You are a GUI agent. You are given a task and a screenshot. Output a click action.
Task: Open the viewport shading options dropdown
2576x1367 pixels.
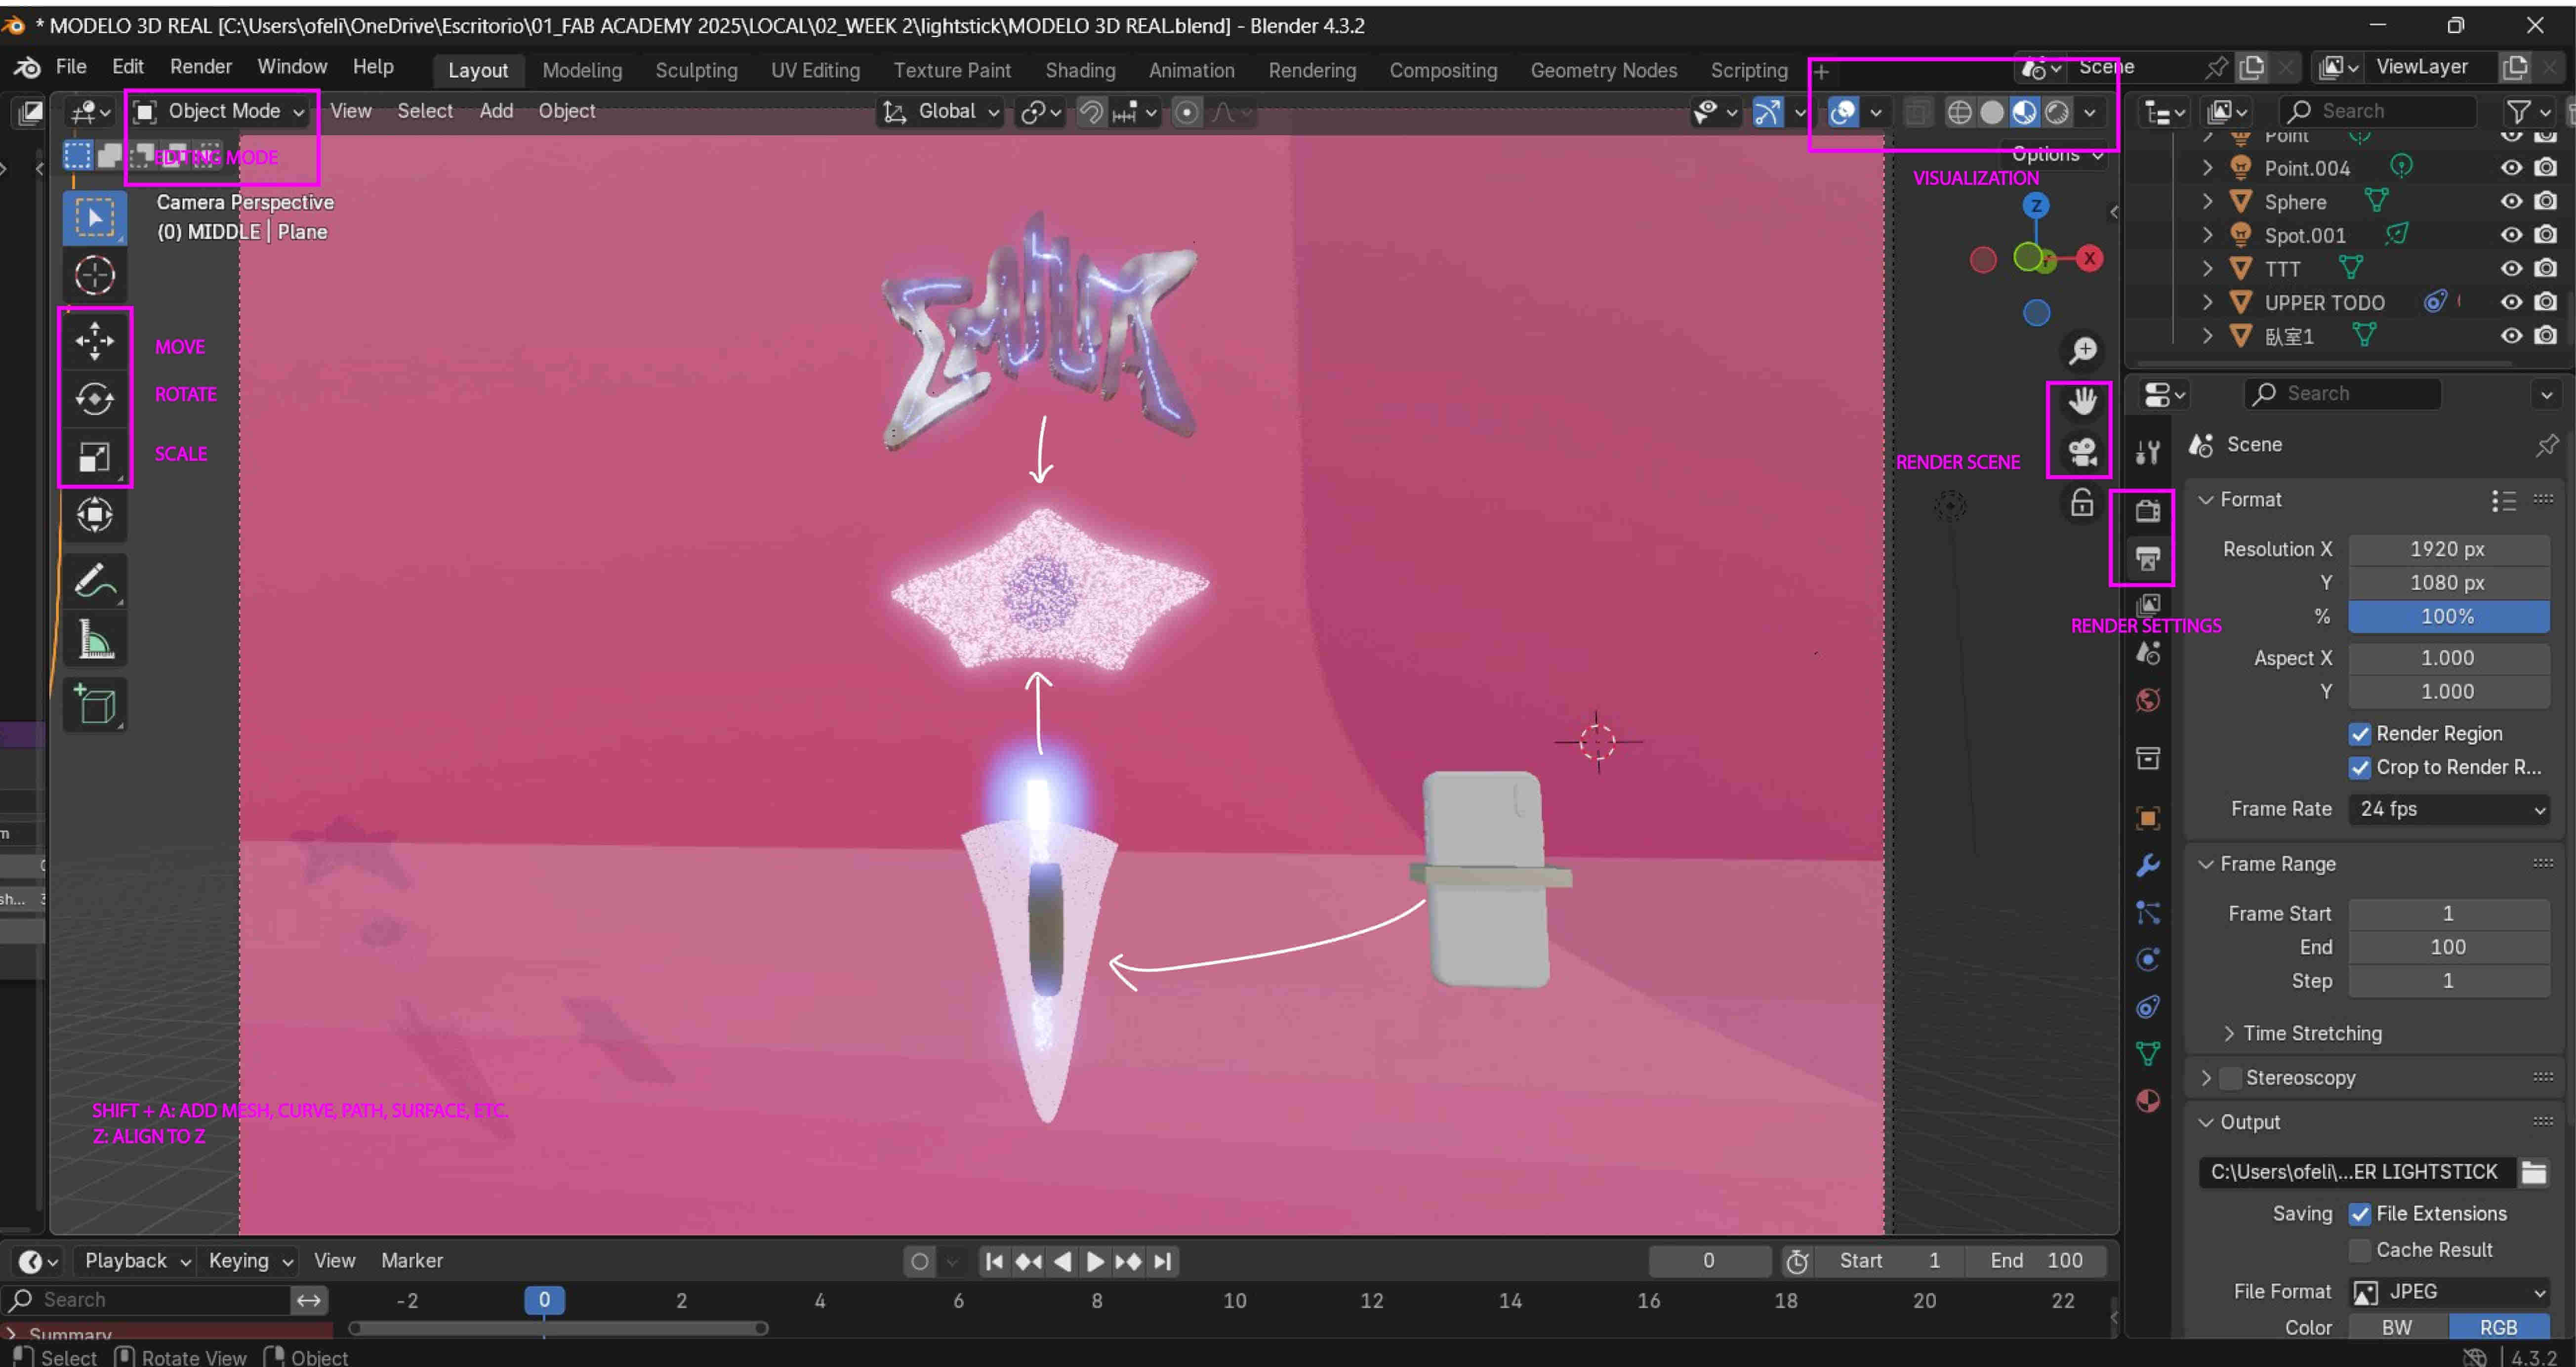tap(2090, 112)
